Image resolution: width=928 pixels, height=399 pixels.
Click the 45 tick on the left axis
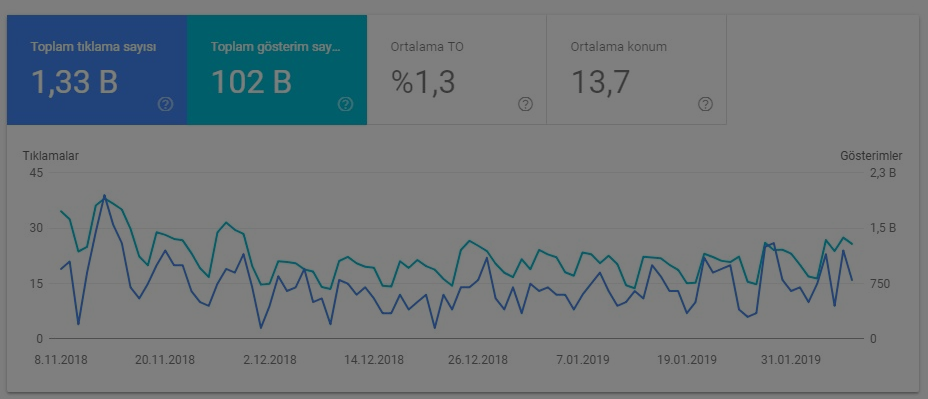coord(36,173)
